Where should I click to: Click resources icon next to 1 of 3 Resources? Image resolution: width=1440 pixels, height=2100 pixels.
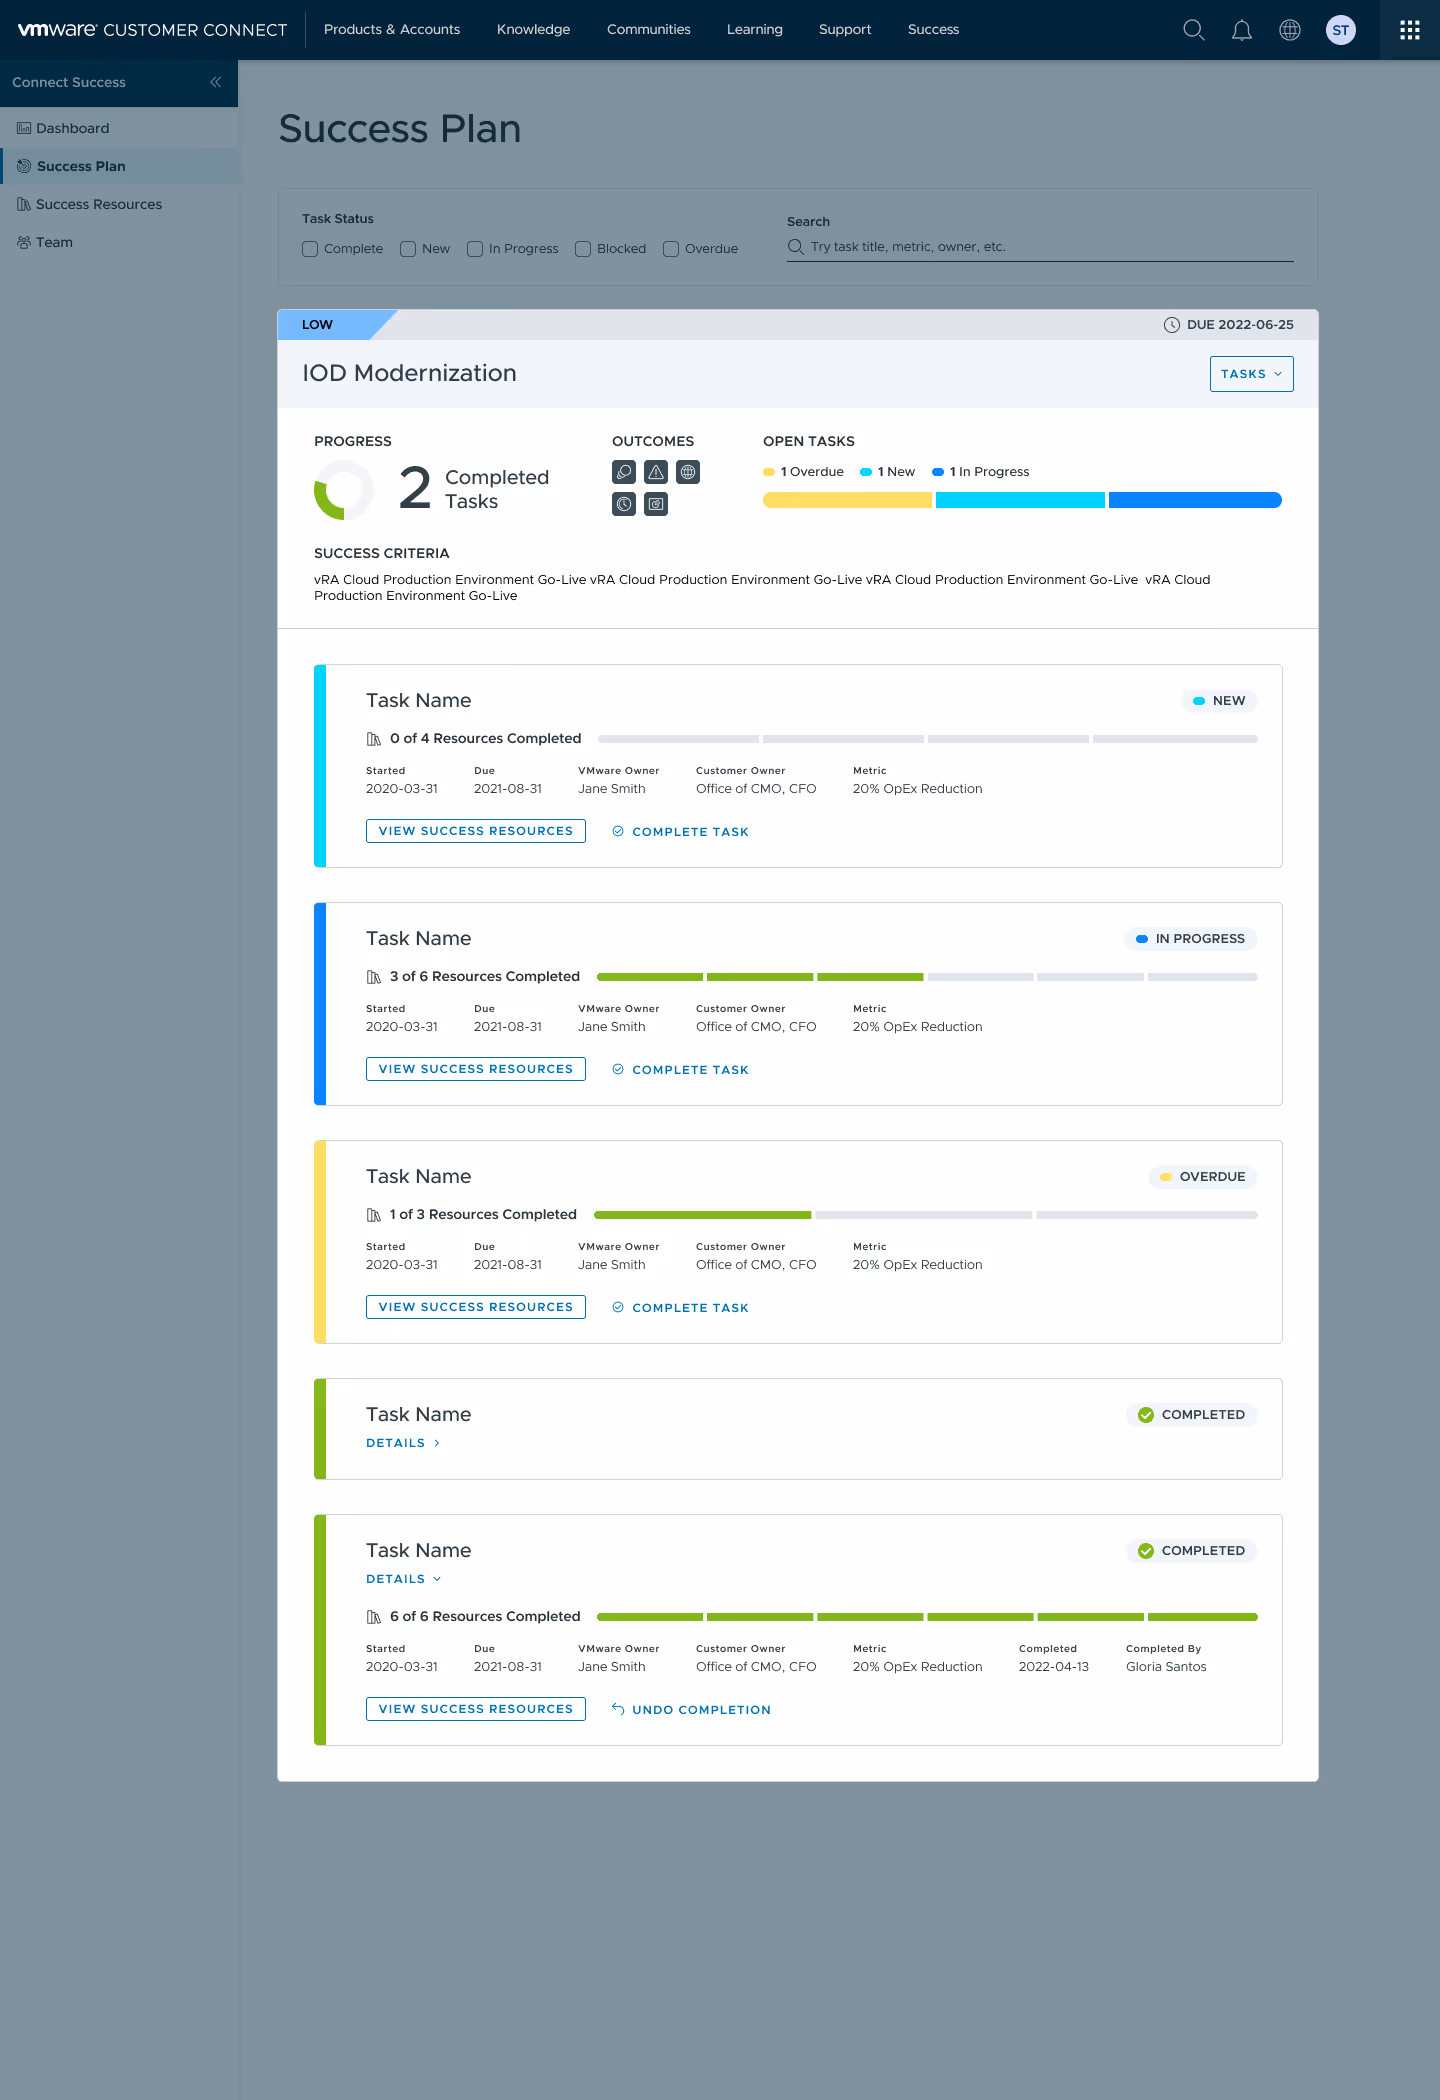374,1215
